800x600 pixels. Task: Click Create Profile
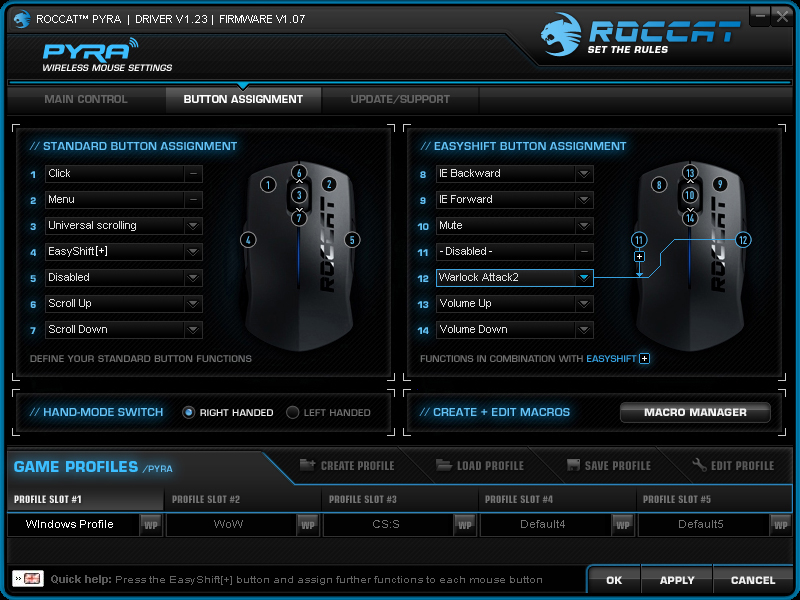click(347, 465)
